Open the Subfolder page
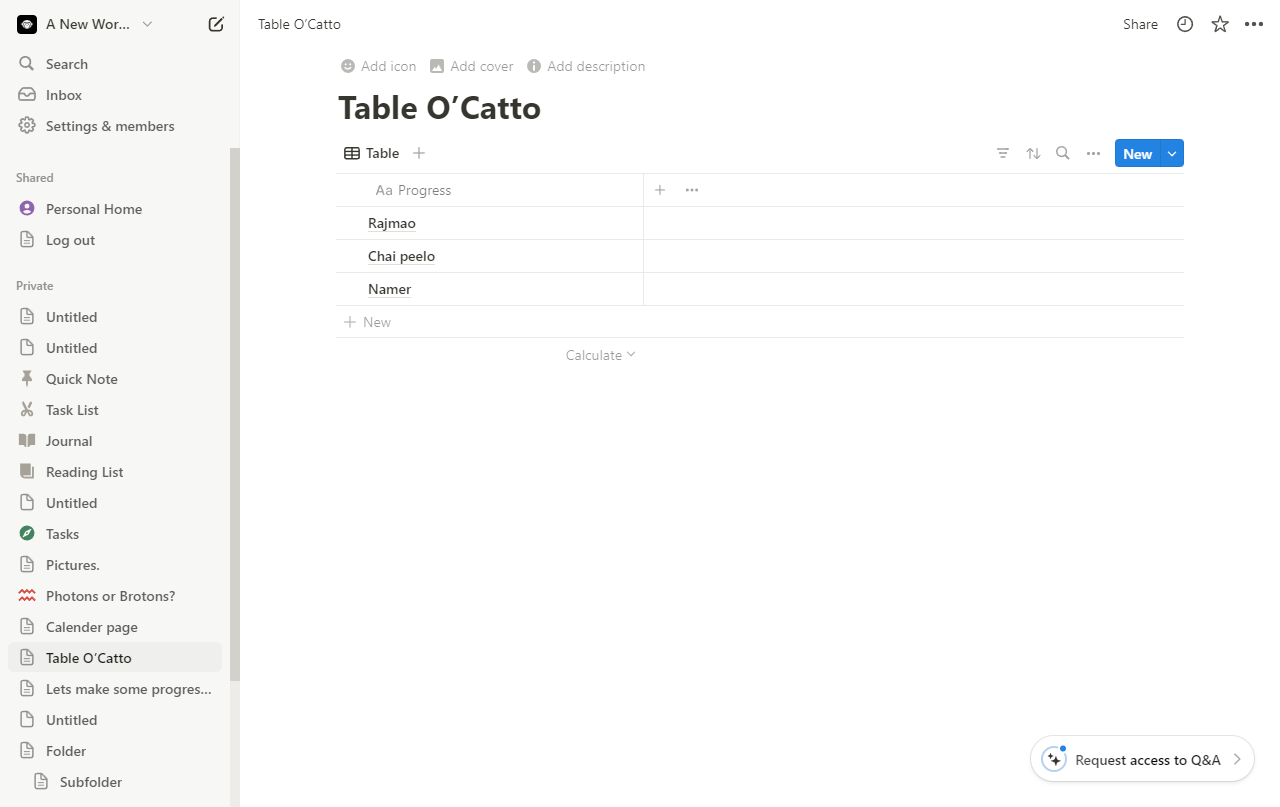 [x=115, y=782]
